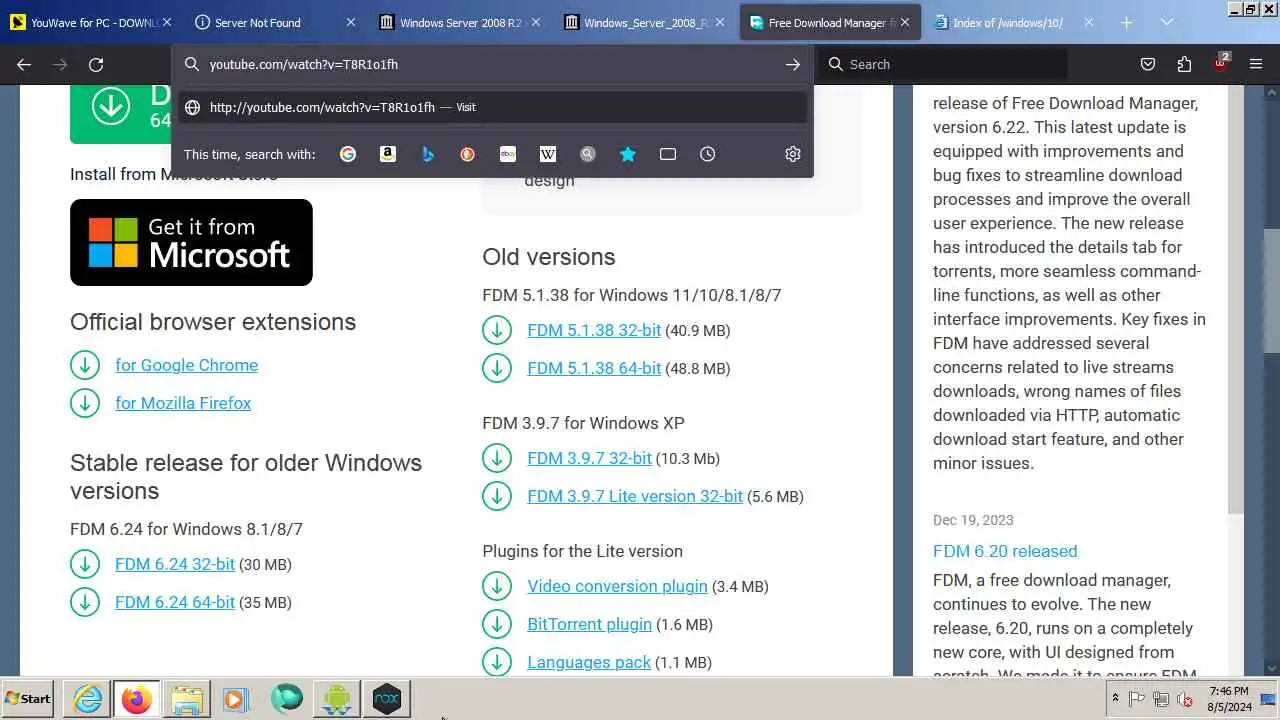
Task: Click download arrow icon beside Google Chrome
Action: [x=85, y=365]
